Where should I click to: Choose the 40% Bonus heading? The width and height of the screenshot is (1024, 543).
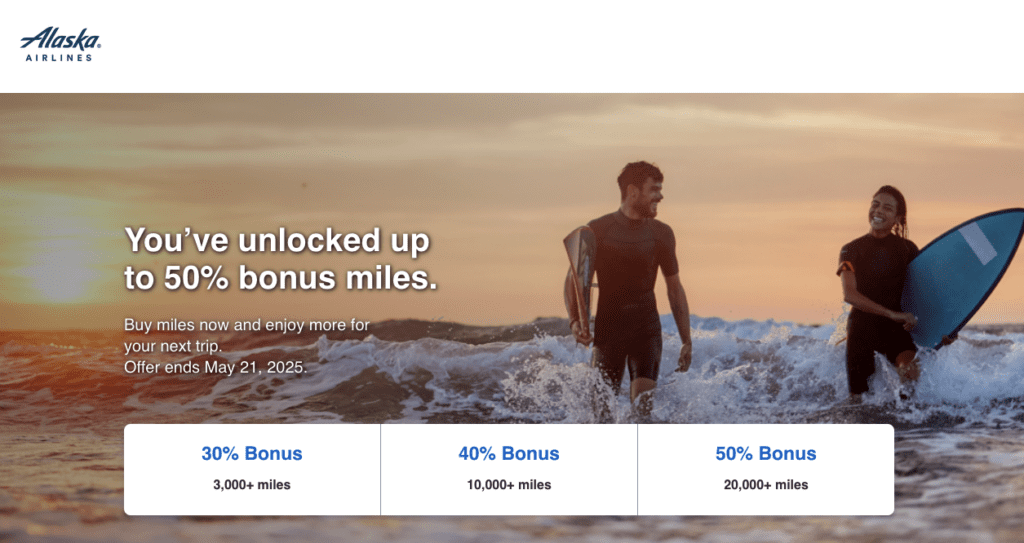pos(509,454)
